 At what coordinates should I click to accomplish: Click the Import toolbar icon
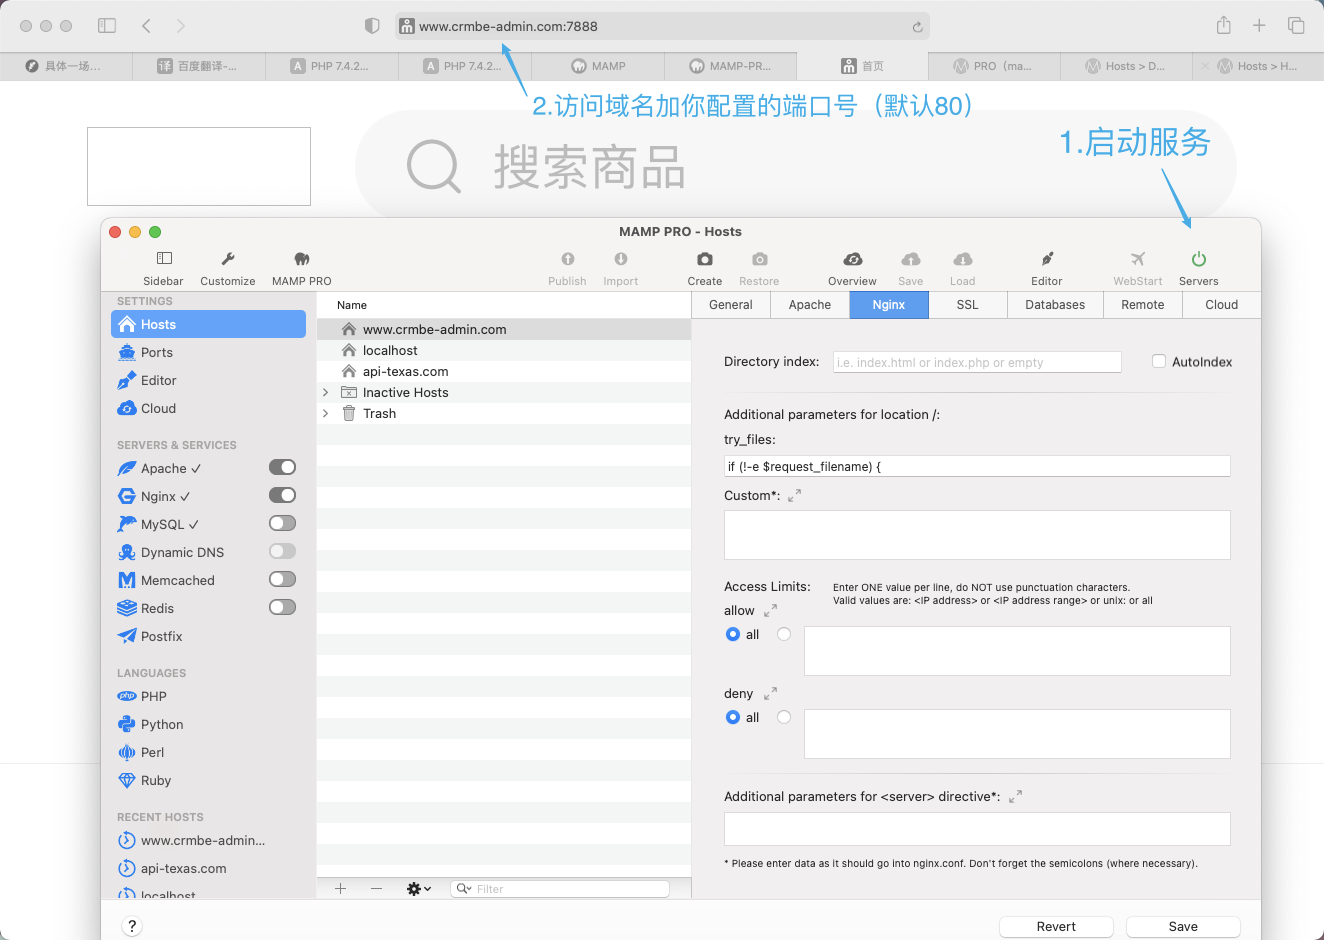click(621, 259)
